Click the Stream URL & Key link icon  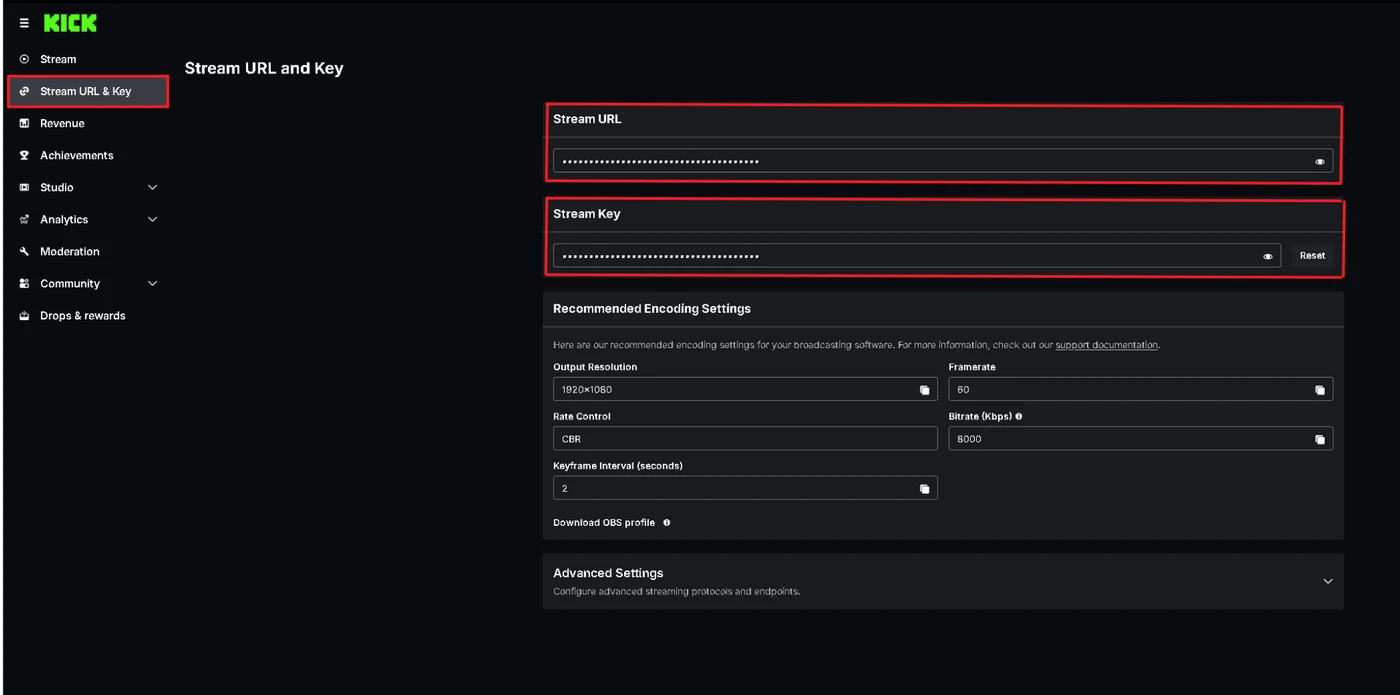24,91
